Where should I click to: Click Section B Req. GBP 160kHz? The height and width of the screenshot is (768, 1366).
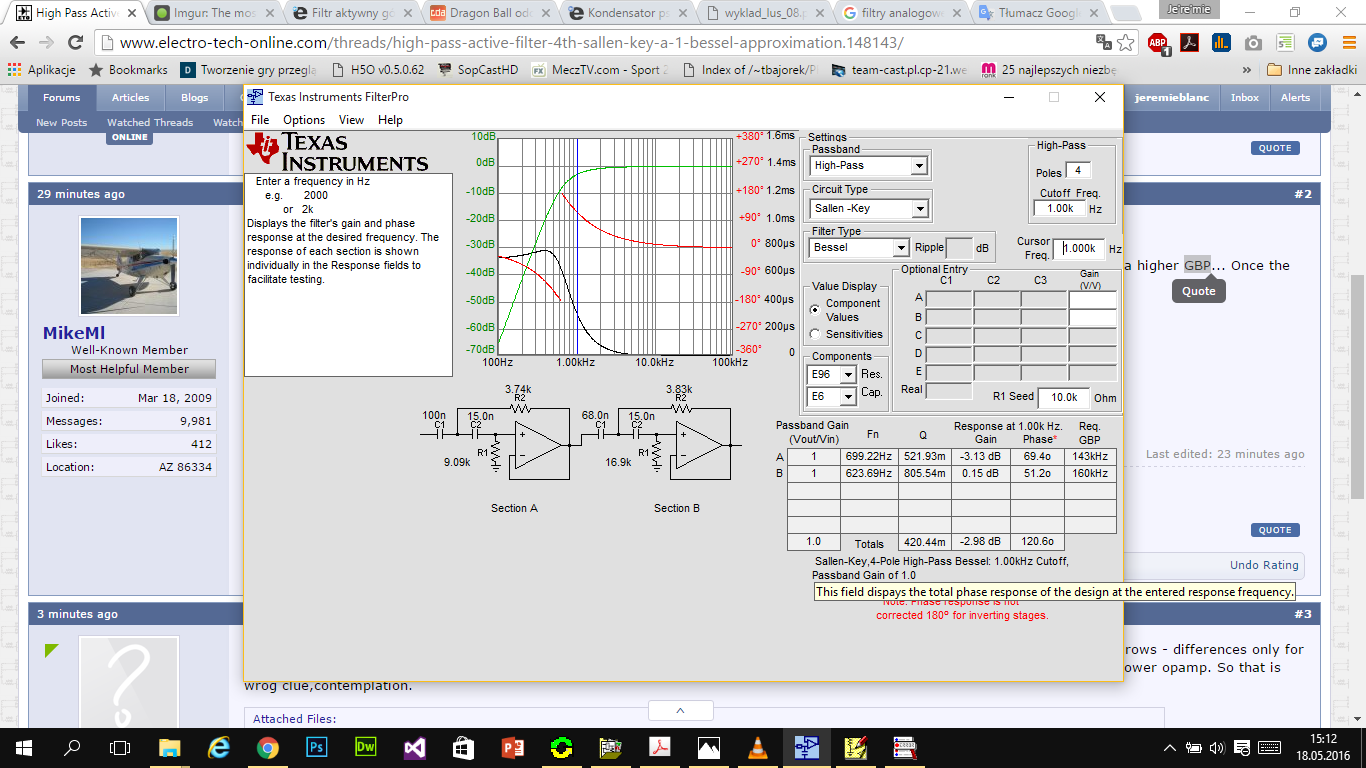(1090, 473)
